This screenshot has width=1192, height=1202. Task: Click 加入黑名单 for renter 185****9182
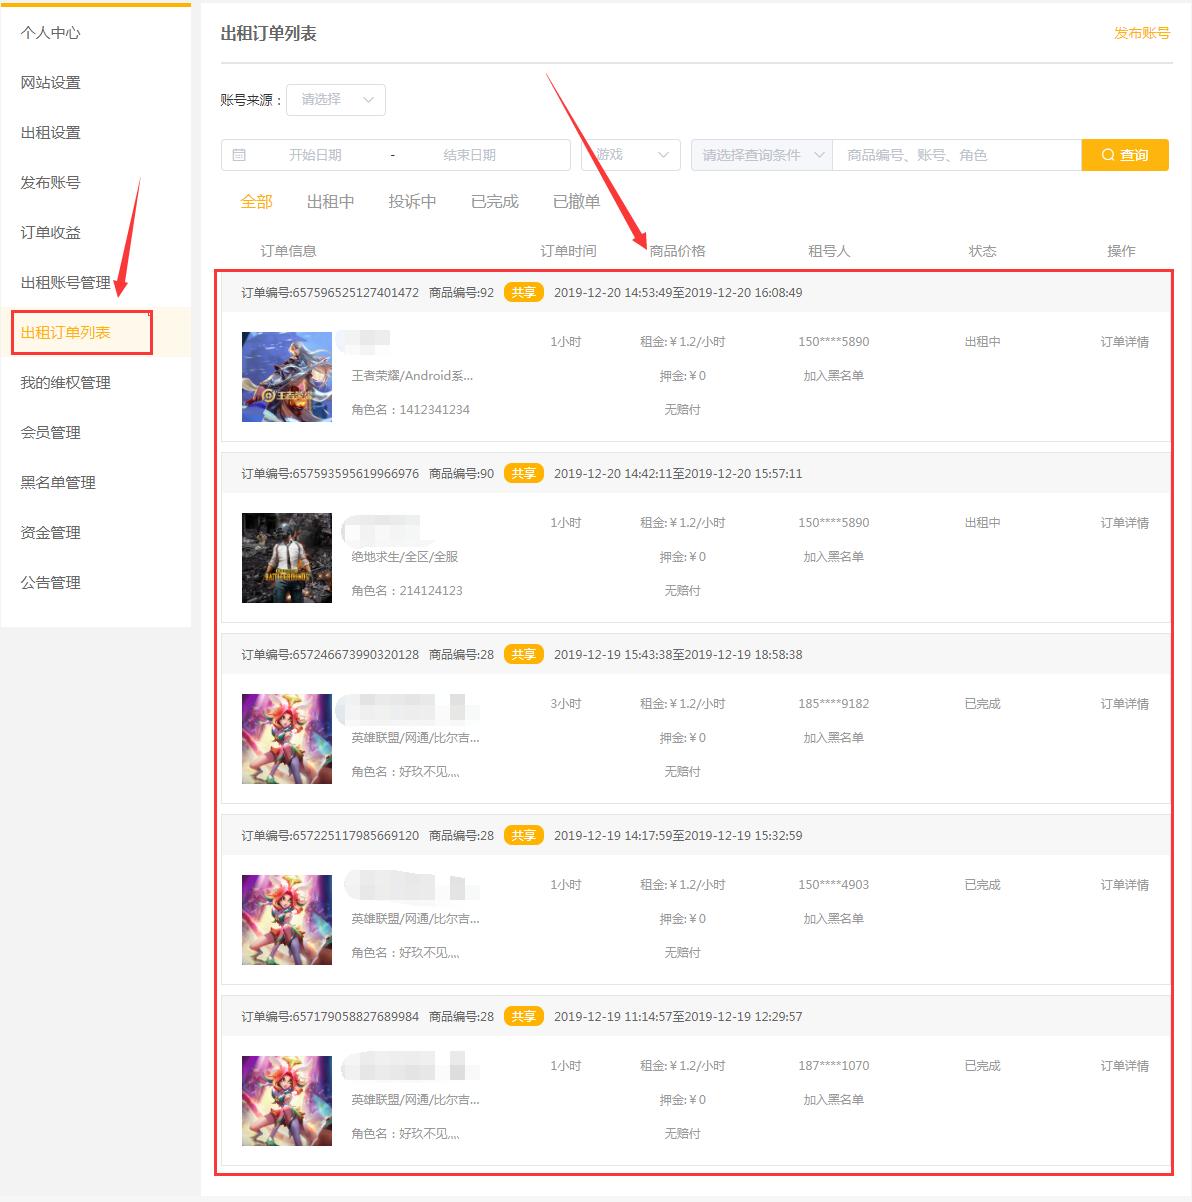pyautogui.click(x=833, y=737)
